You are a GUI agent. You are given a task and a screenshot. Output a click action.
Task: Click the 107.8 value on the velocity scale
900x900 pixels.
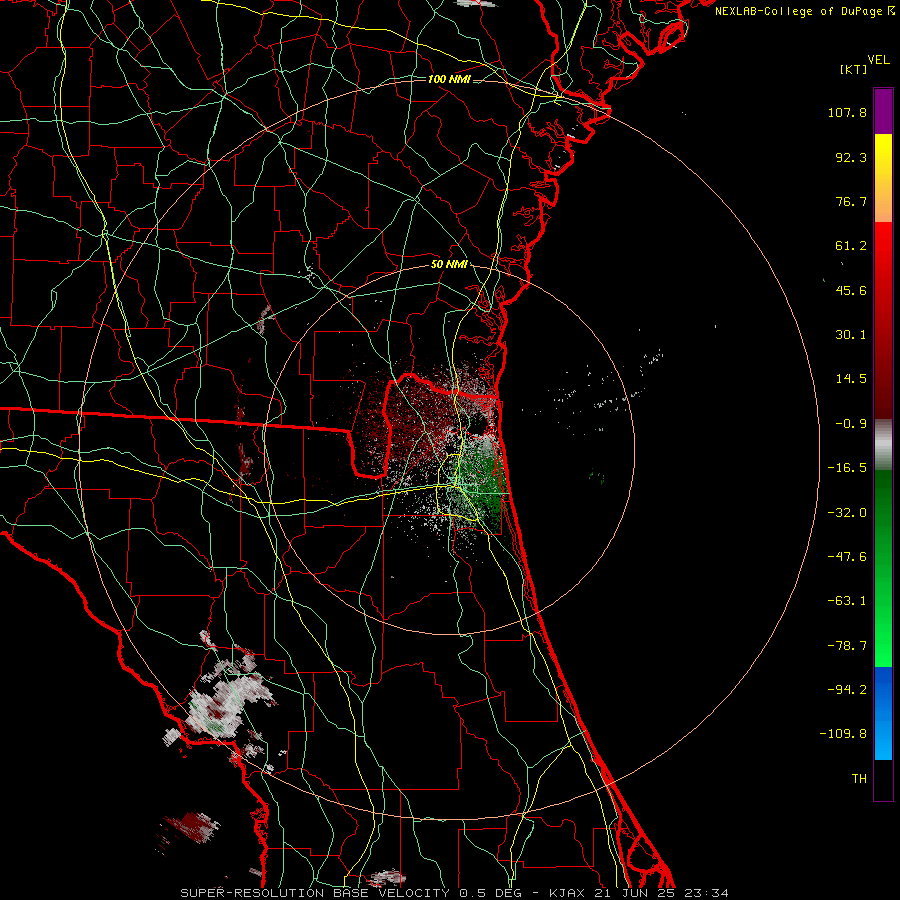point(847,112)
